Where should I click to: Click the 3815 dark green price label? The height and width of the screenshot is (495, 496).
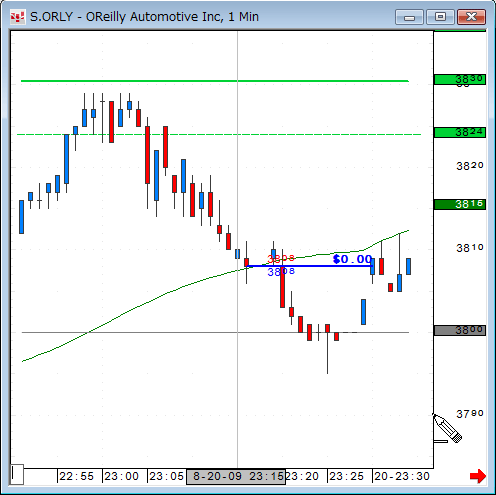460,204
